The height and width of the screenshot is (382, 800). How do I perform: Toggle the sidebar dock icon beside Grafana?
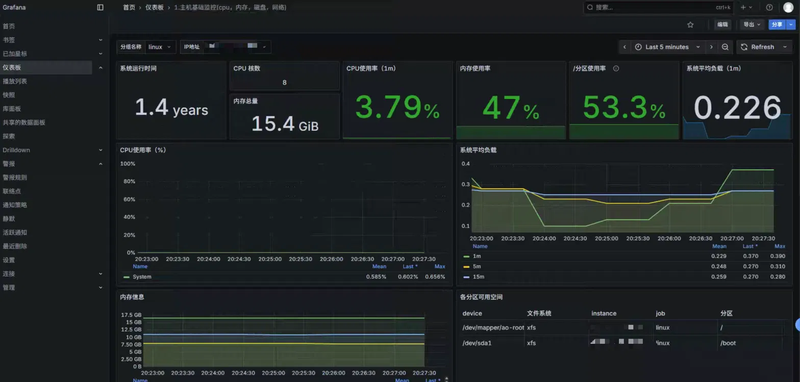(100, 8)
